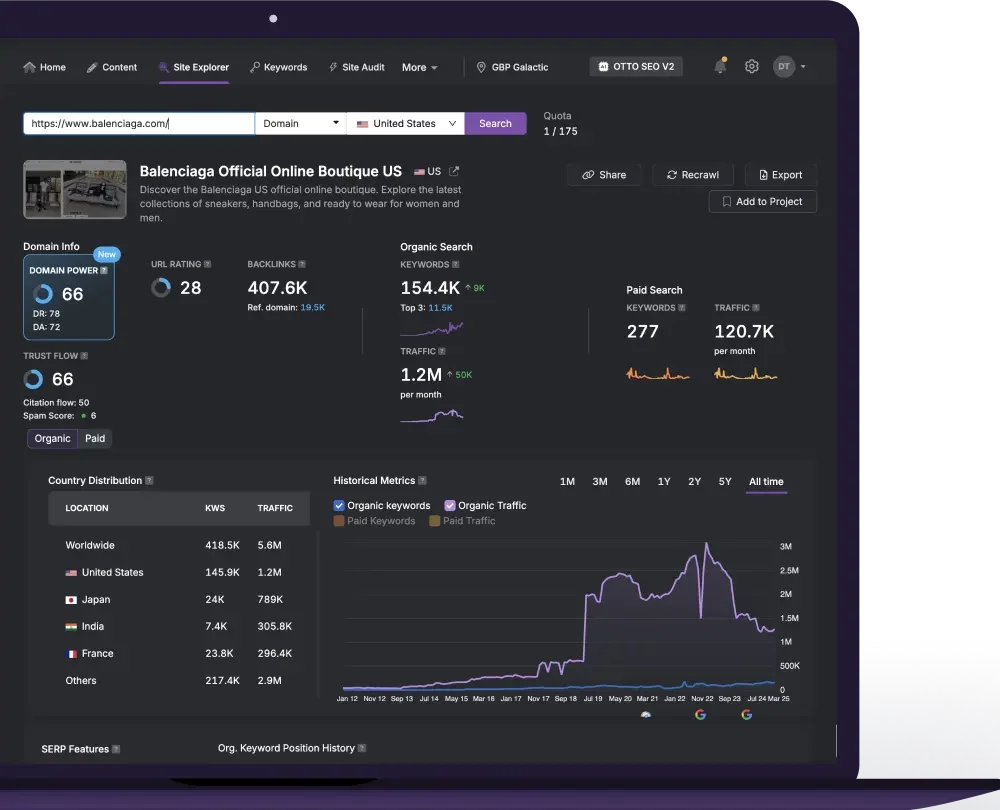Select the 2Y time range

695,482
